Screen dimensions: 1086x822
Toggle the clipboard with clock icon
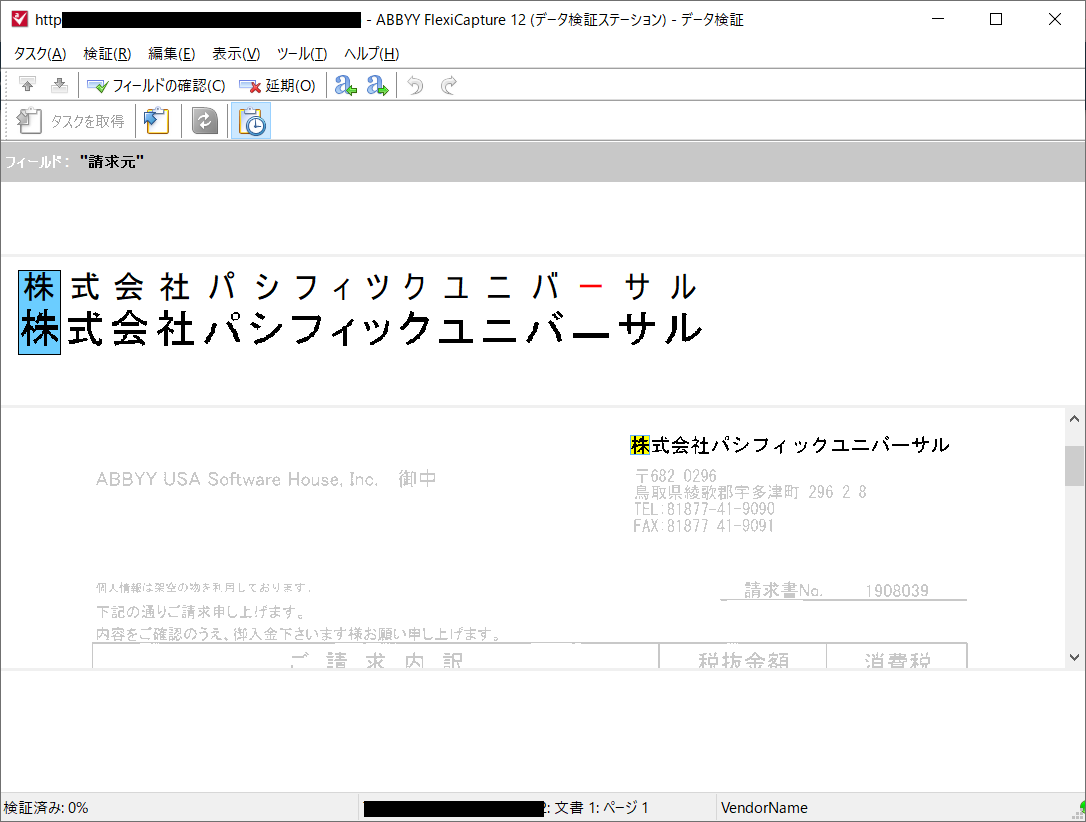(x=251, y=121)
